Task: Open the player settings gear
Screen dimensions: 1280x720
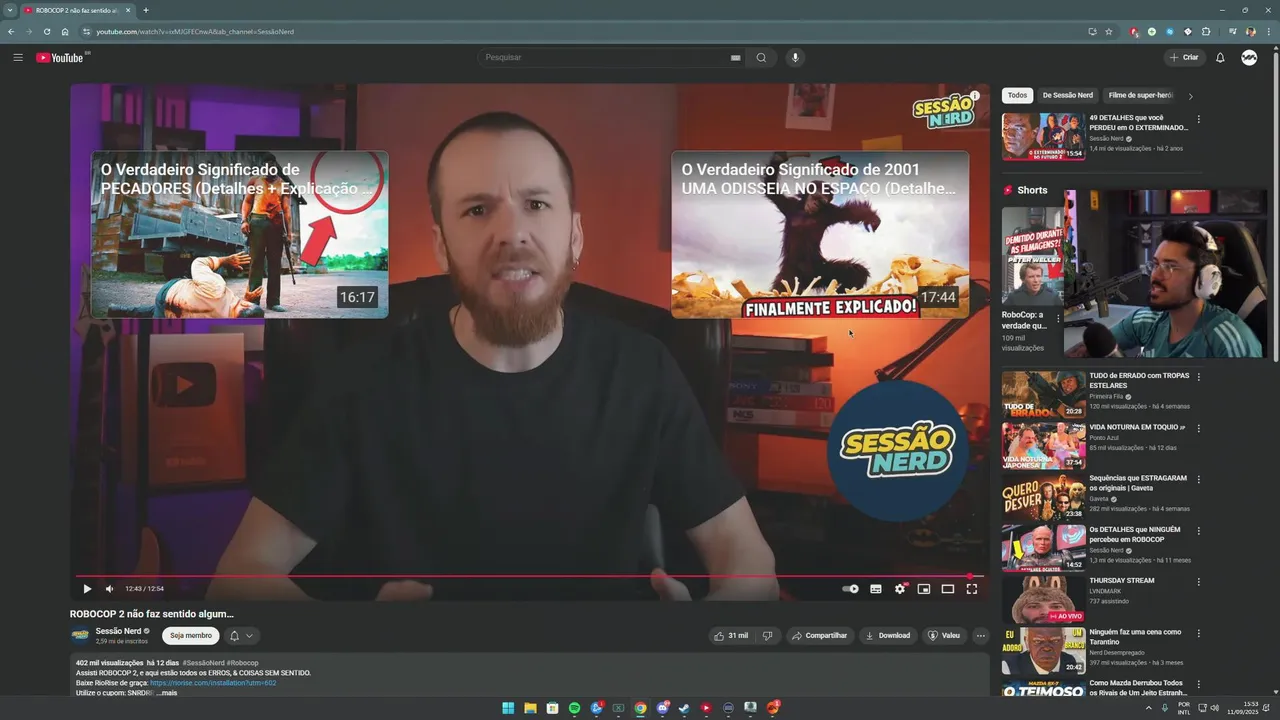Action: 900,589
